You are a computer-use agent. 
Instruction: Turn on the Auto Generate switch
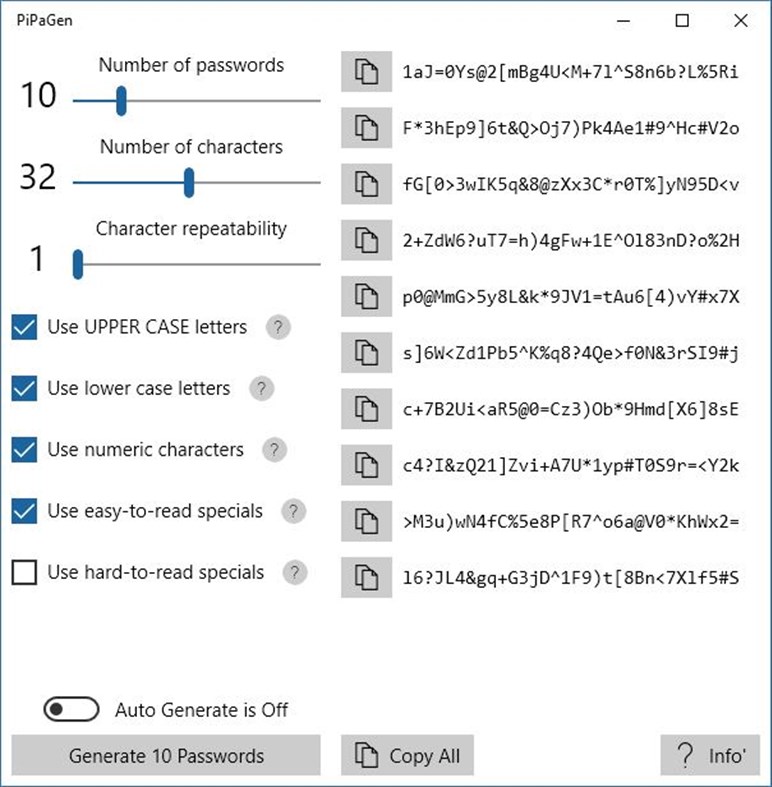pyautogui.click(x=71, y=709)
